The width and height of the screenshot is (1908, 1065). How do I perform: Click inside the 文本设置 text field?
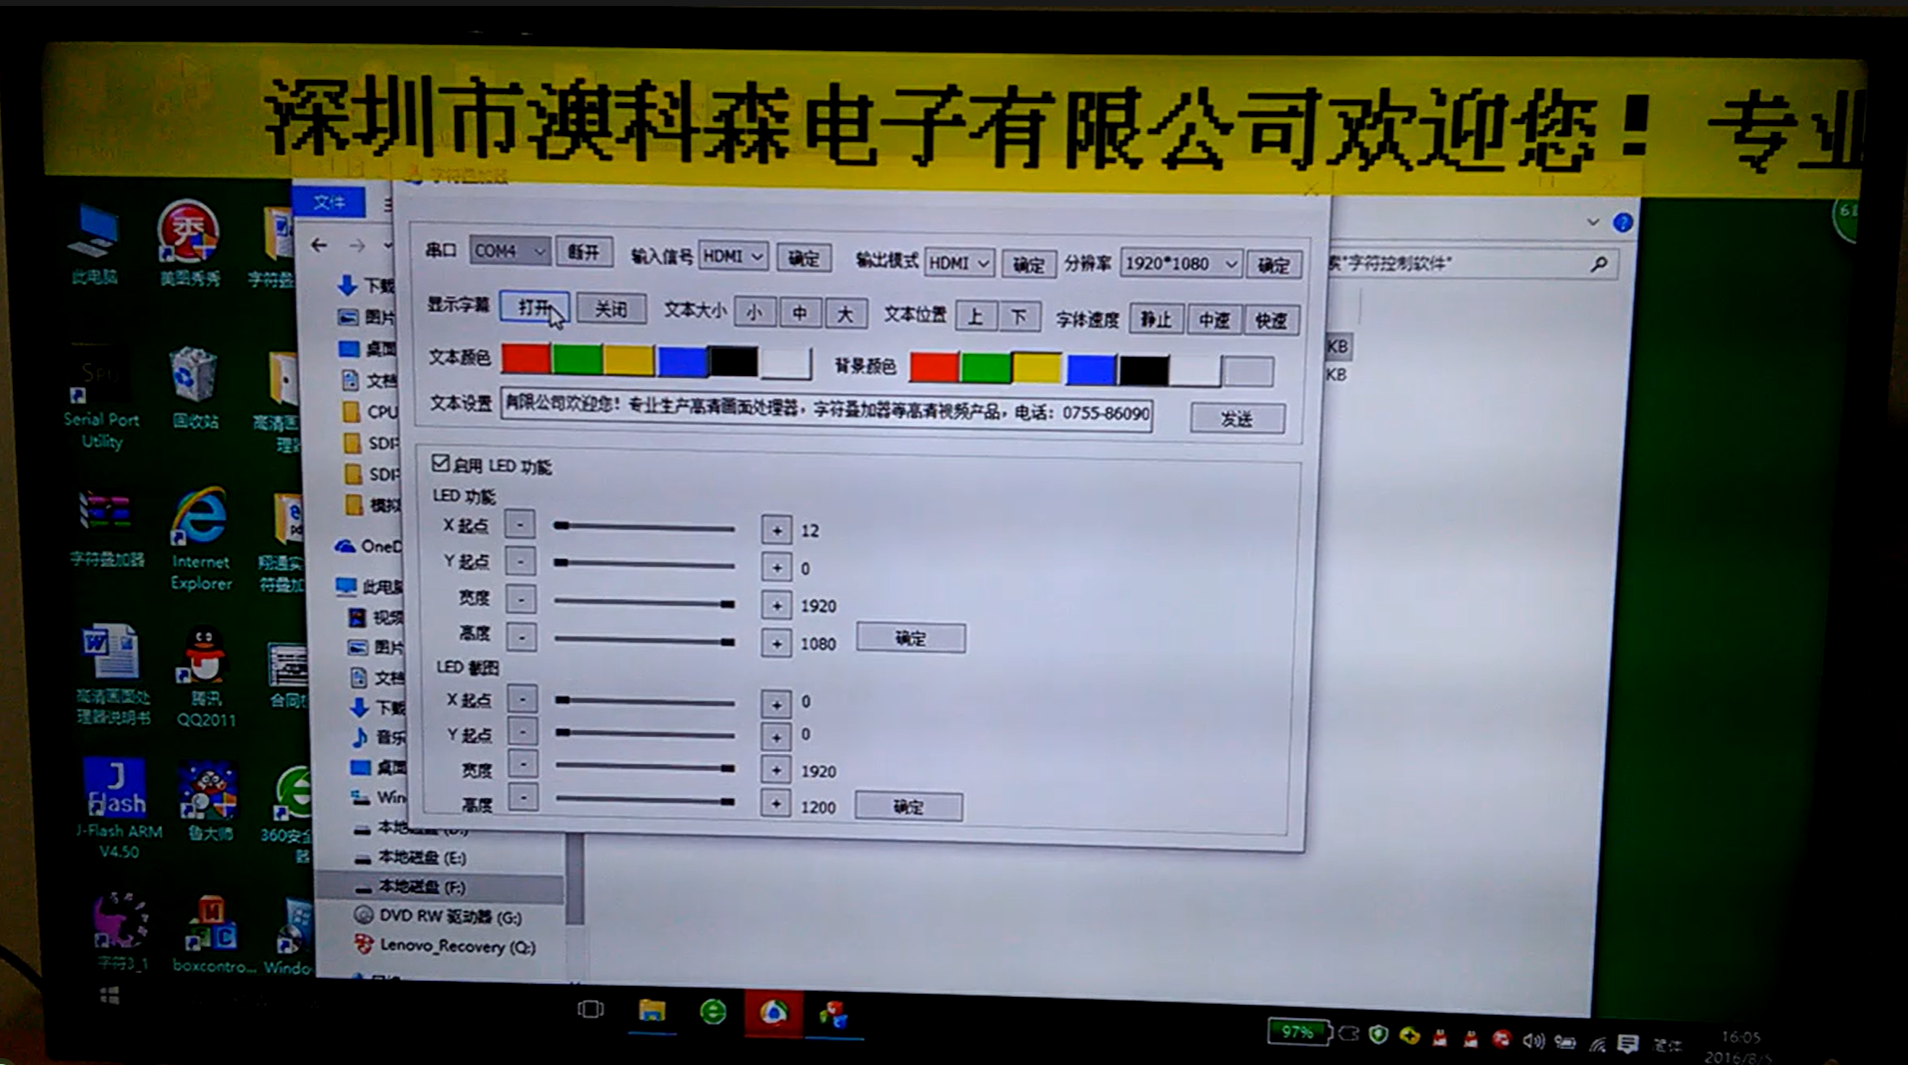click(826, 410)
